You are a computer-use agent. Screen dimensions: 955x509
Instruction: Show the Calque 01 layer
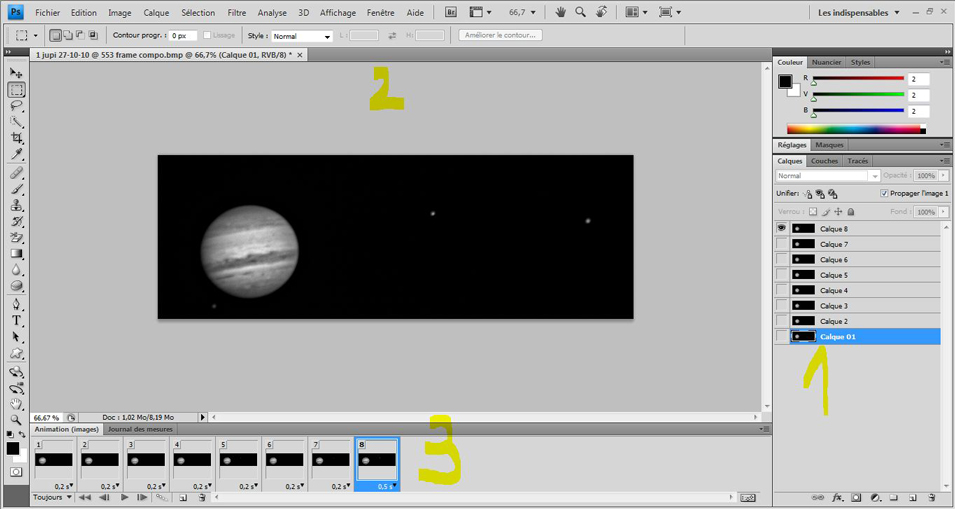coord(781,336)
